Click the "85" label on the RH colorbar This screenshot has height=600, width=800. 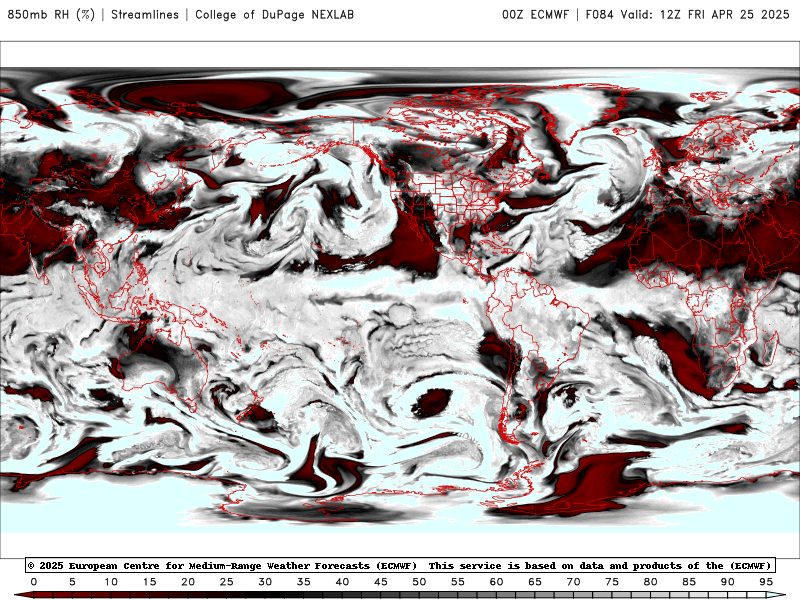[689, 582]
